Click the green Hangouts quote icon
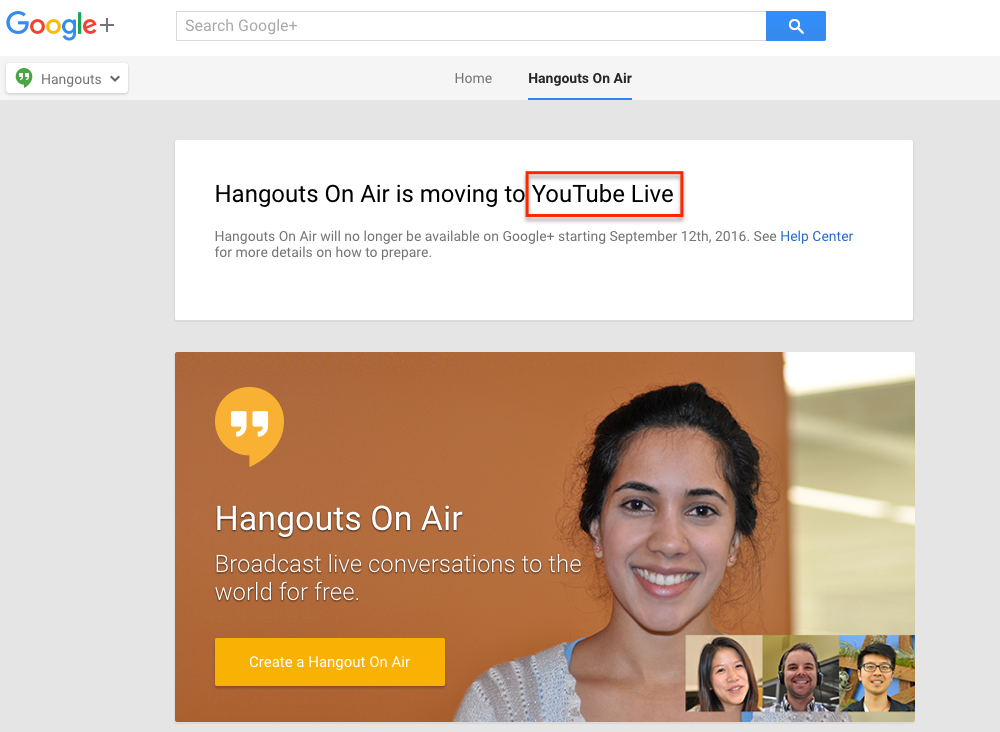1000x732 pixels. [x=24, y=78]
